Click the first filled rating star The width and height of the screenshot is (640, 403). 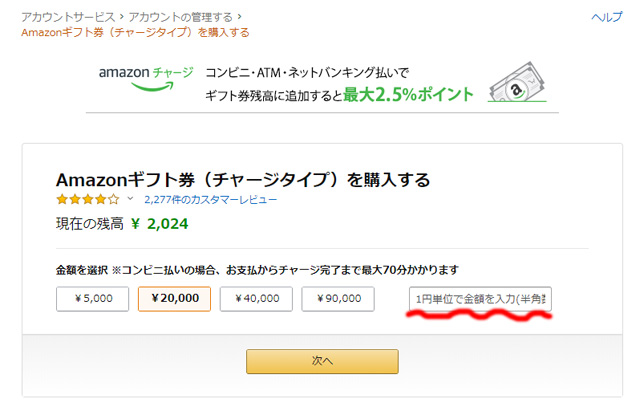pos(63,199)
